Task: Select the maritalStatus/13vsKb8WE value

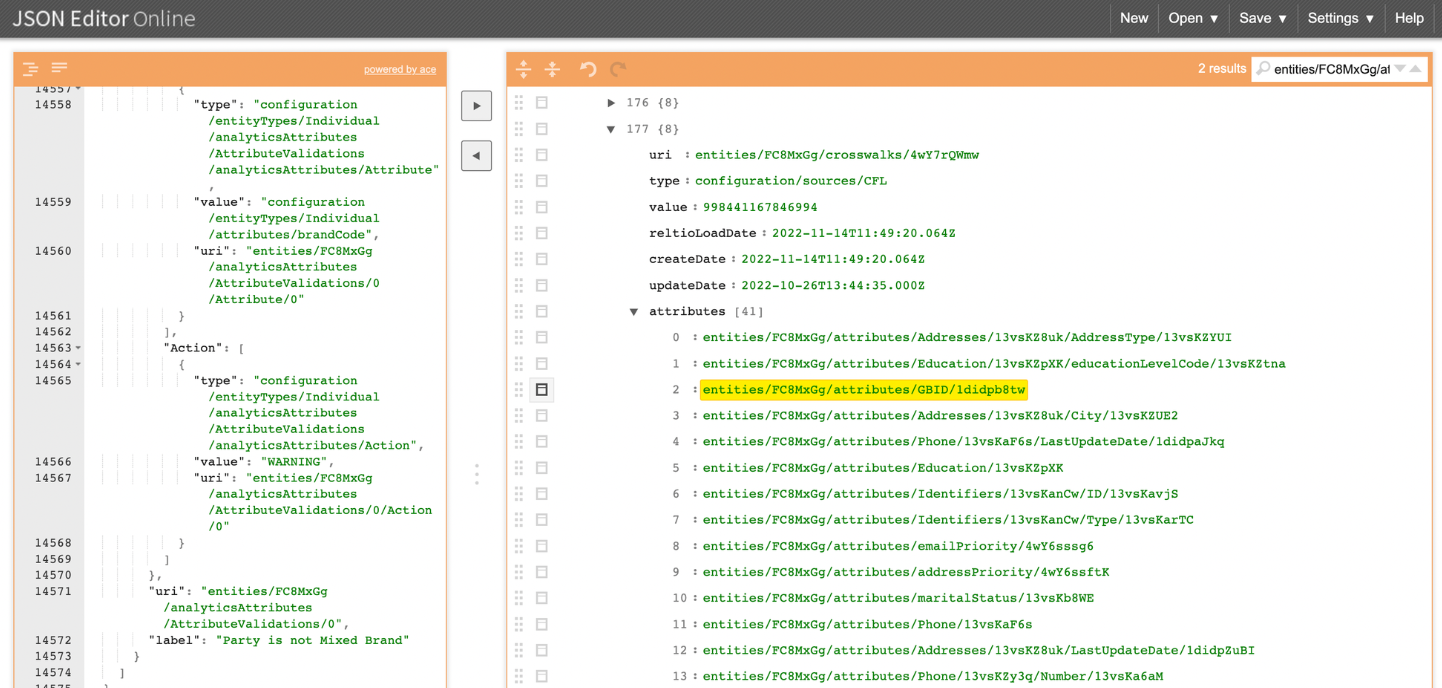Action: (x=898, y=598)
